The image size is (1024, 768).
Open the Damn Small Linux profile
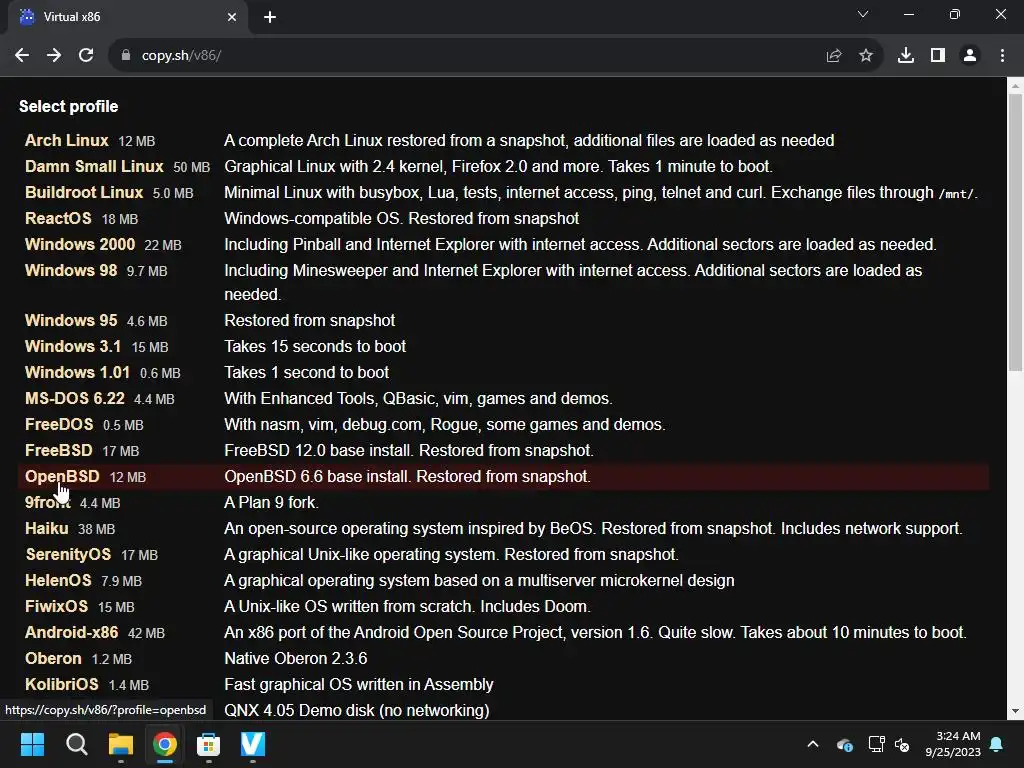click(x=94, y=167)
